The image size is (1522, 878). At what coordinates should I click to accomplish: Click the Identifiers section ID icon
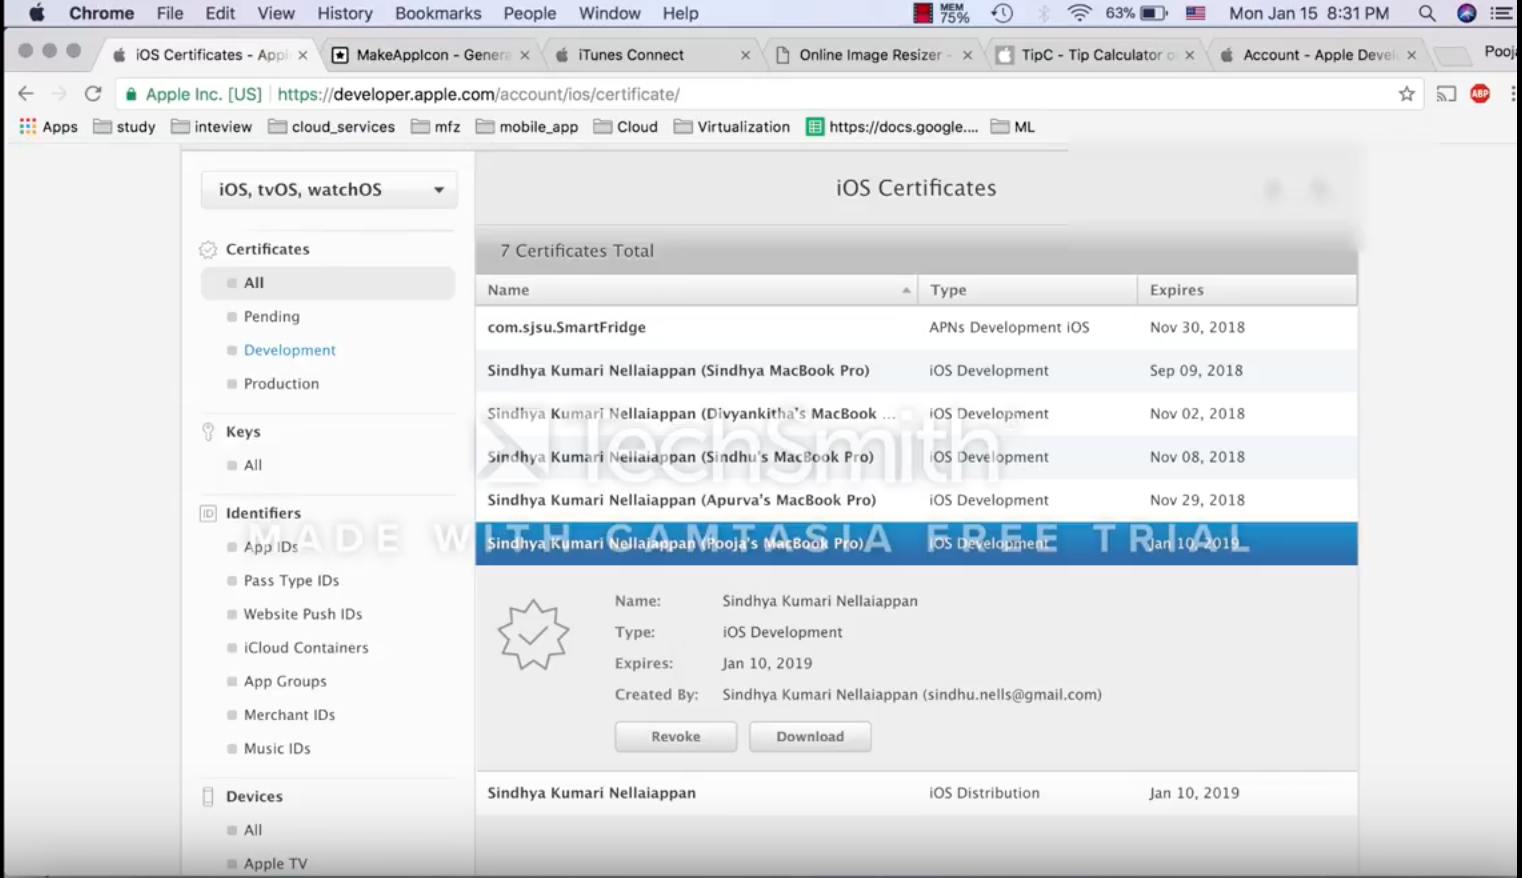click(x=208, y=513)
